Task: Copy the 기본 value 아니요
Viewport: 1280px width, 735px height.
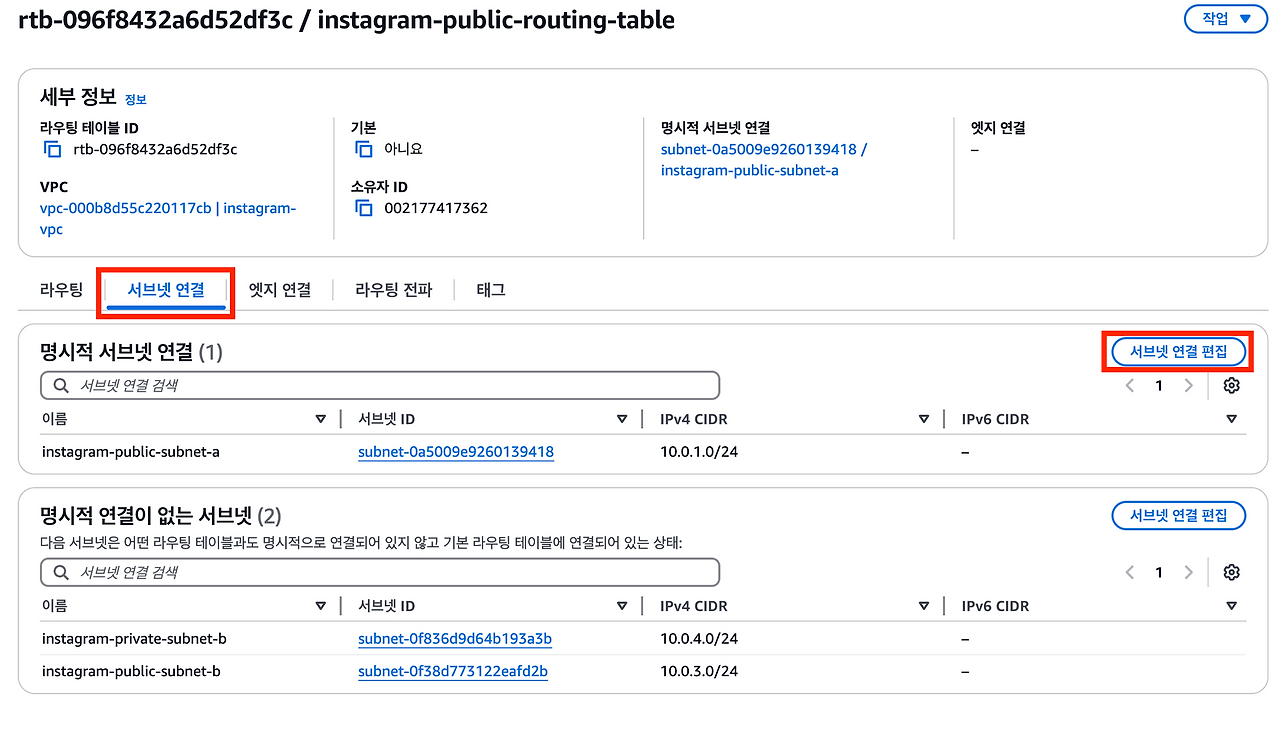Action: point(364,149)
